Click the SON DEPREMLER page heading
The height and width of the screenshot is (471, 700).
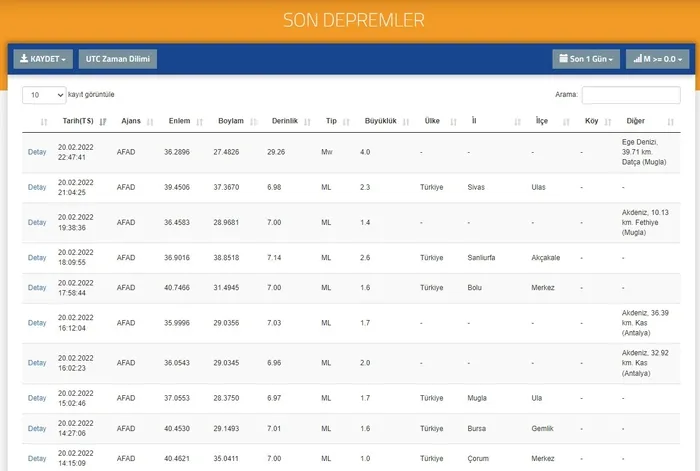point(354,20)
